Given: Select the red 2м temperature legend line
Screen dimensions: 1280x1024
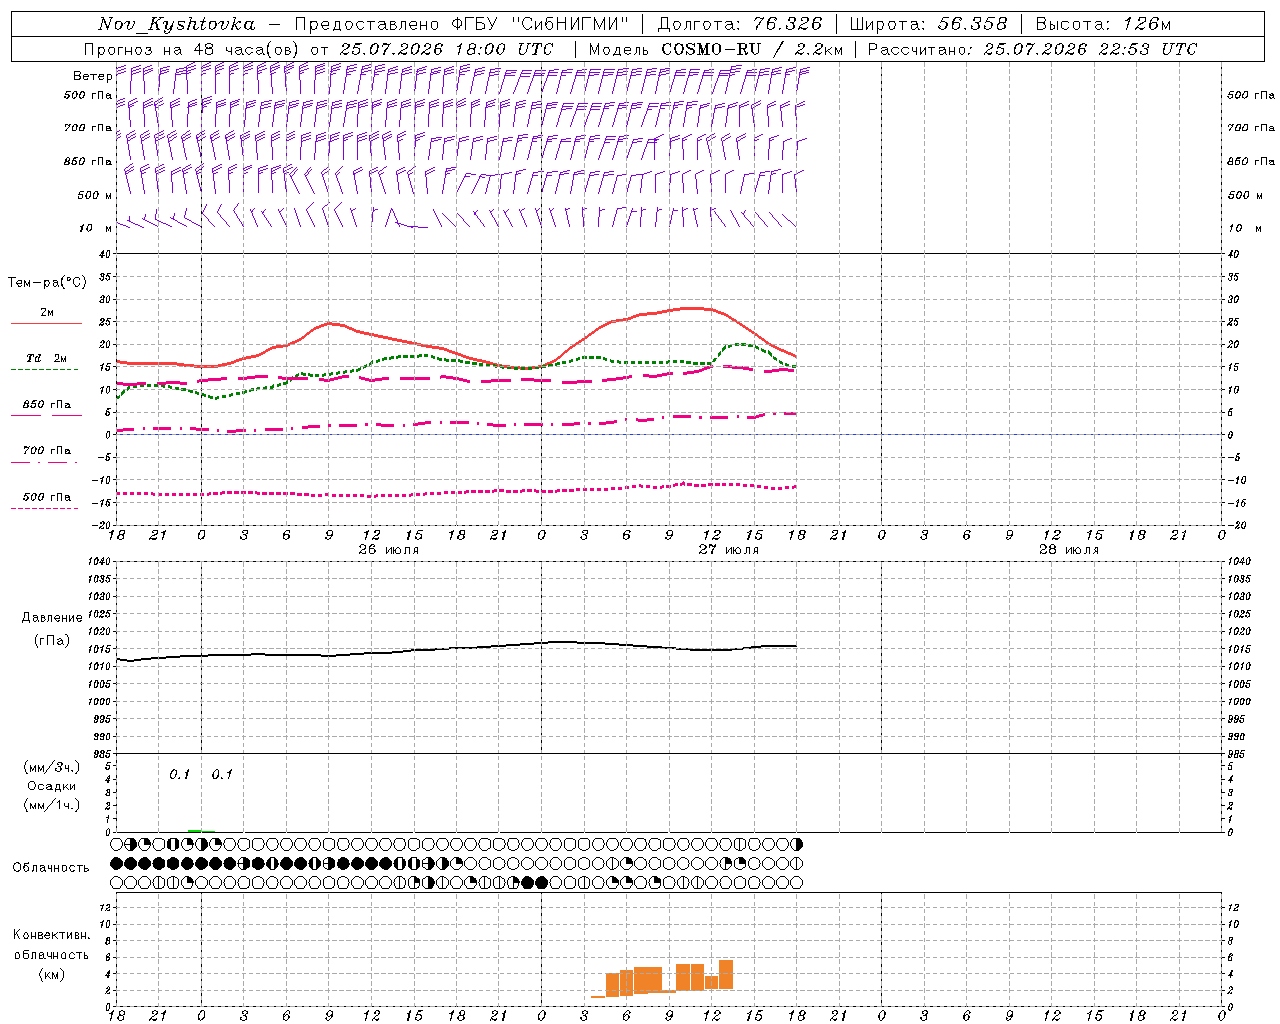Looking at the screenshot, I should 46,323.
